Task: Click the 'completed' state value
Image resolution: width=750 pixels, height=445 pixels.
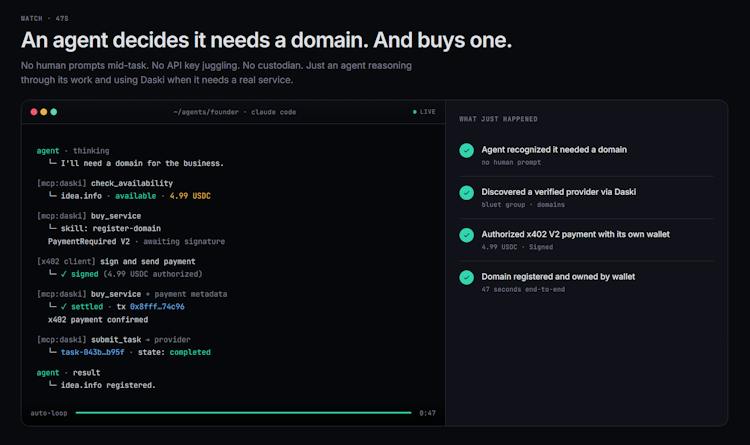Action: point(190,352)
